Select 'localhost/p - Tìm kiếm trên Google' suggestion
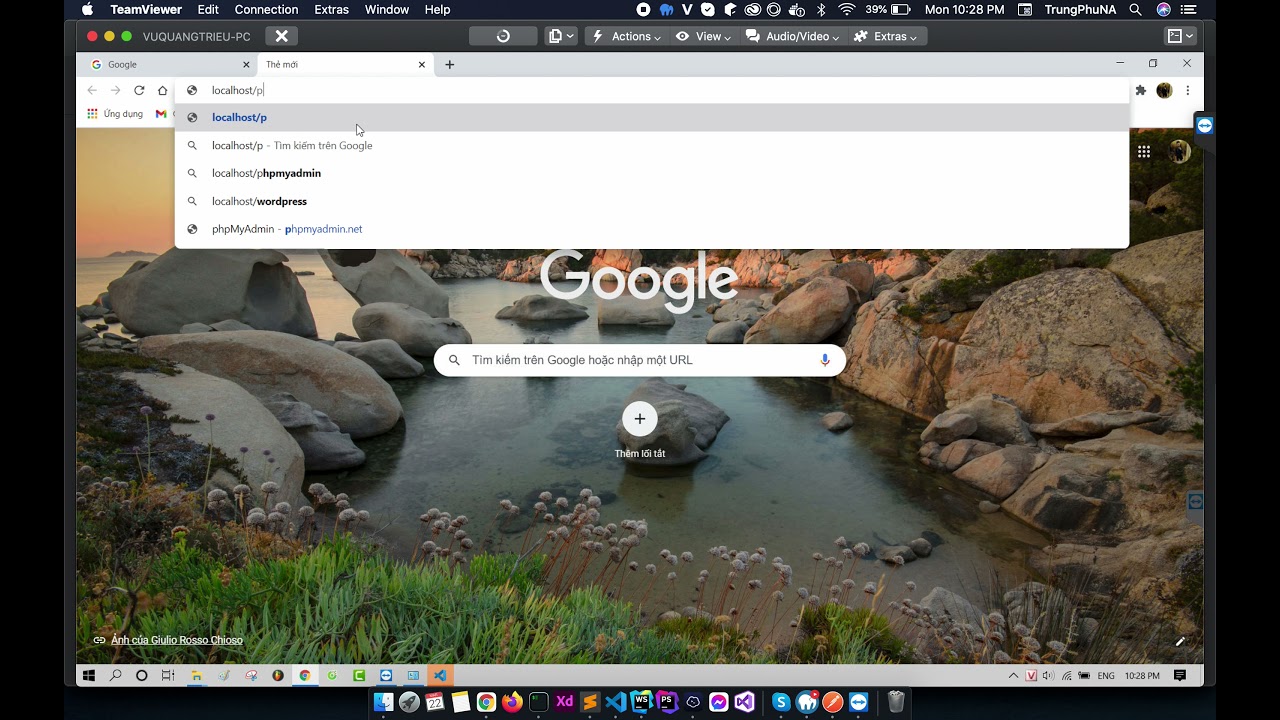1280x720 pixels. point(652,145)
